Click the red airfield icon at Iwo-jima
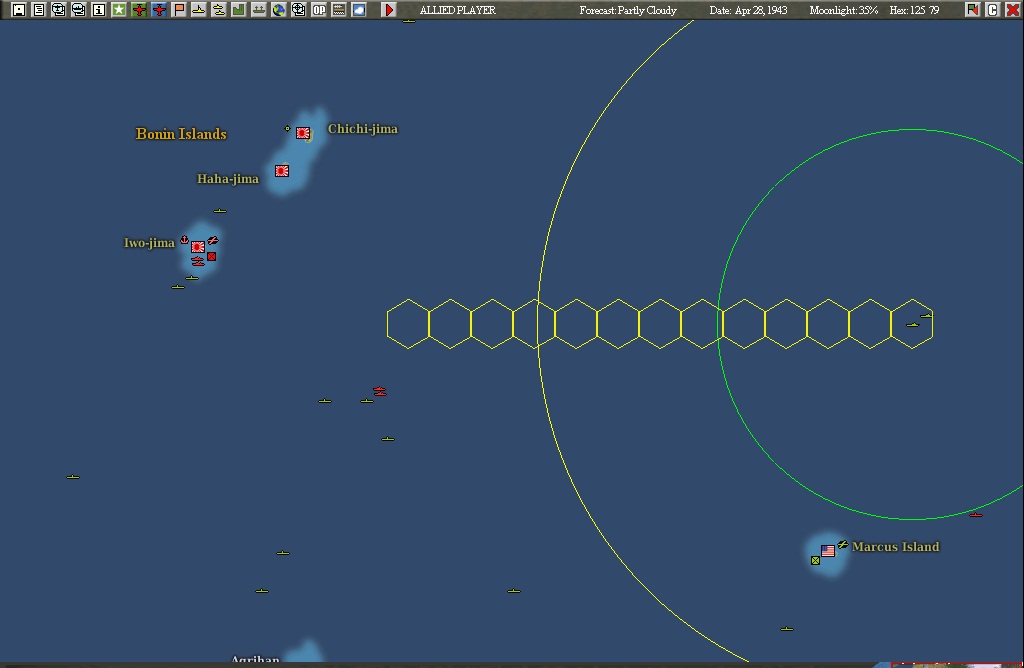 click(x=213, y=240)
